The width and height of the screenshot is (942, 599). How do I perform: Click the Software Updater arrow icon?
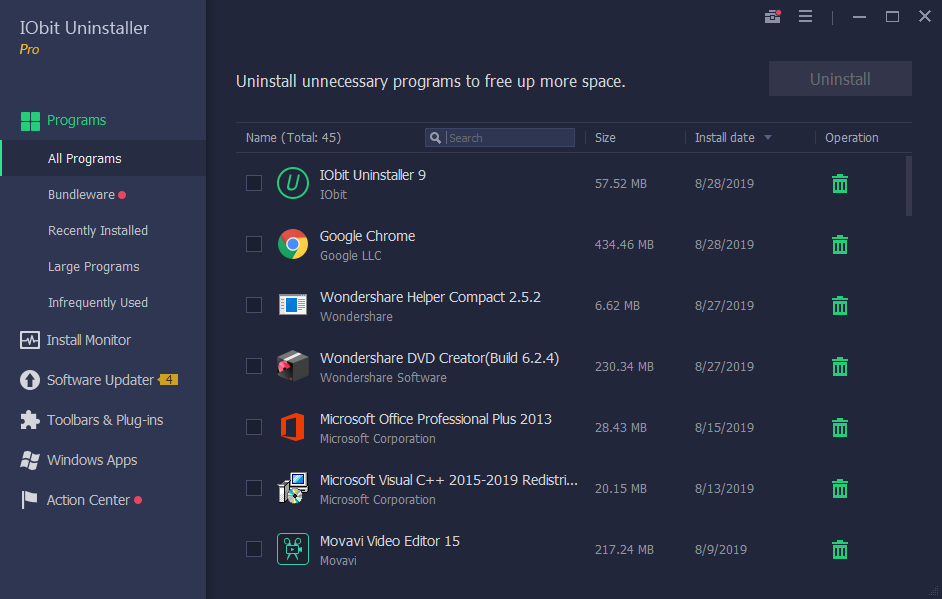(29, 380)
